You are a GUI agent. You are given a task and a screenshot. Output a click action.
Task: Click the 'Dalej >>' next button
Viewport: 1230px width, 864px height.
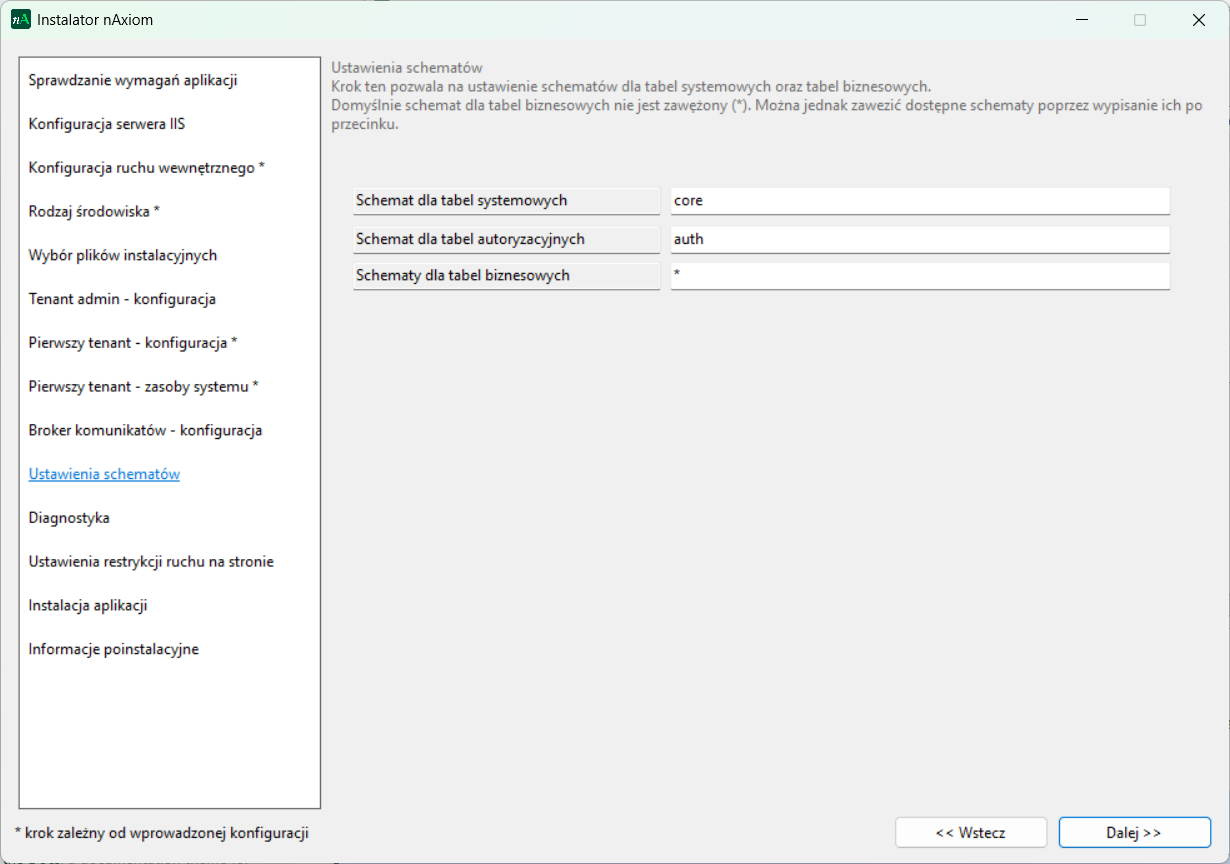1134,832
